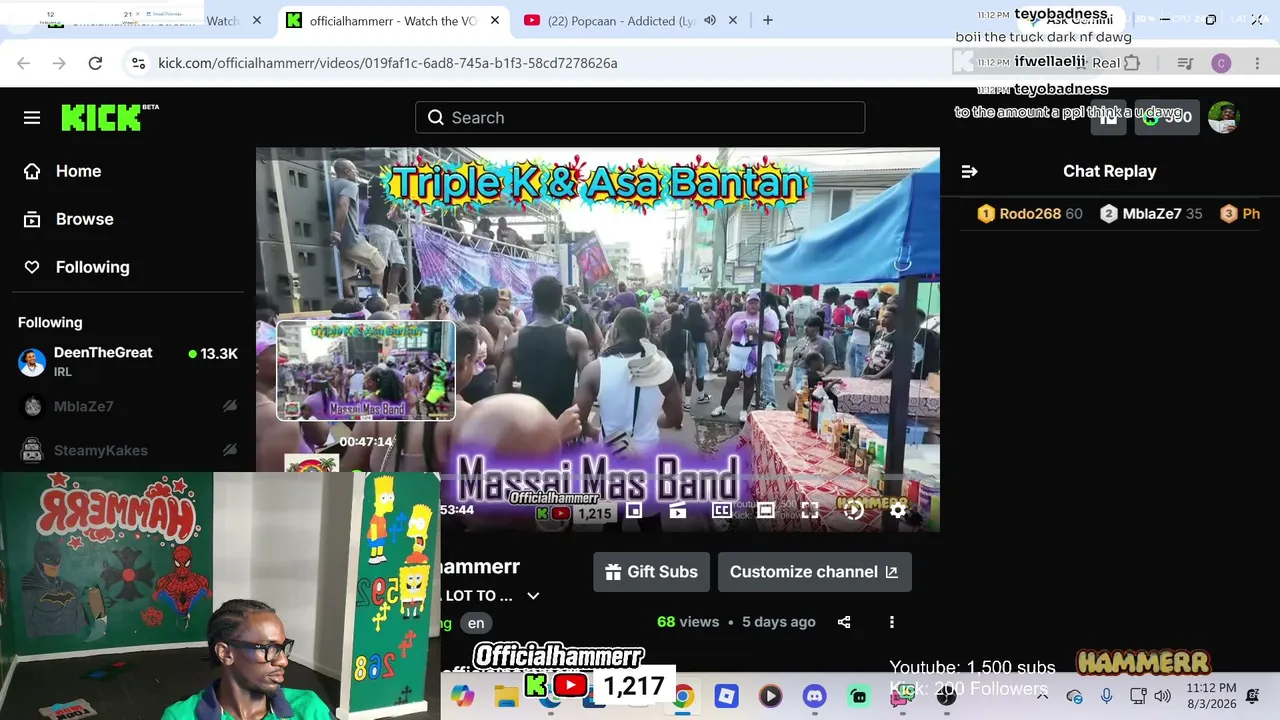Open Chrome extensions puzzle icon
This screenshot has height=720, width=1280.
click(x=1132, y=63)
